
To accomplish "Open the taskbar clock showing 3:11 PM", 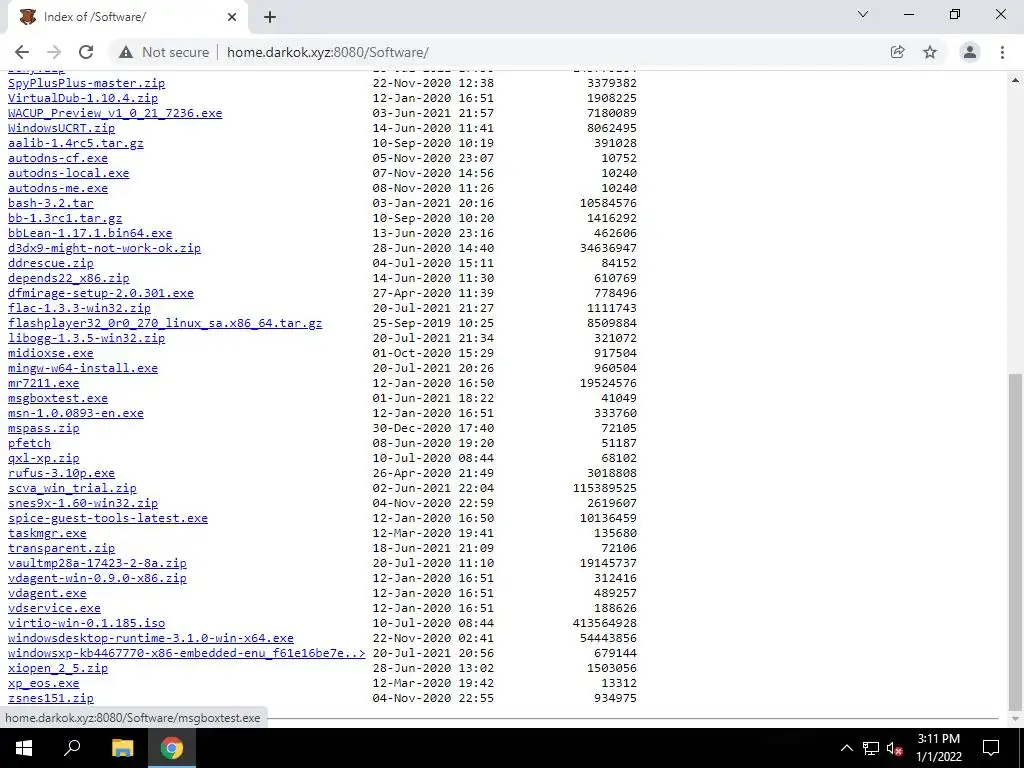I will (938, 748).
